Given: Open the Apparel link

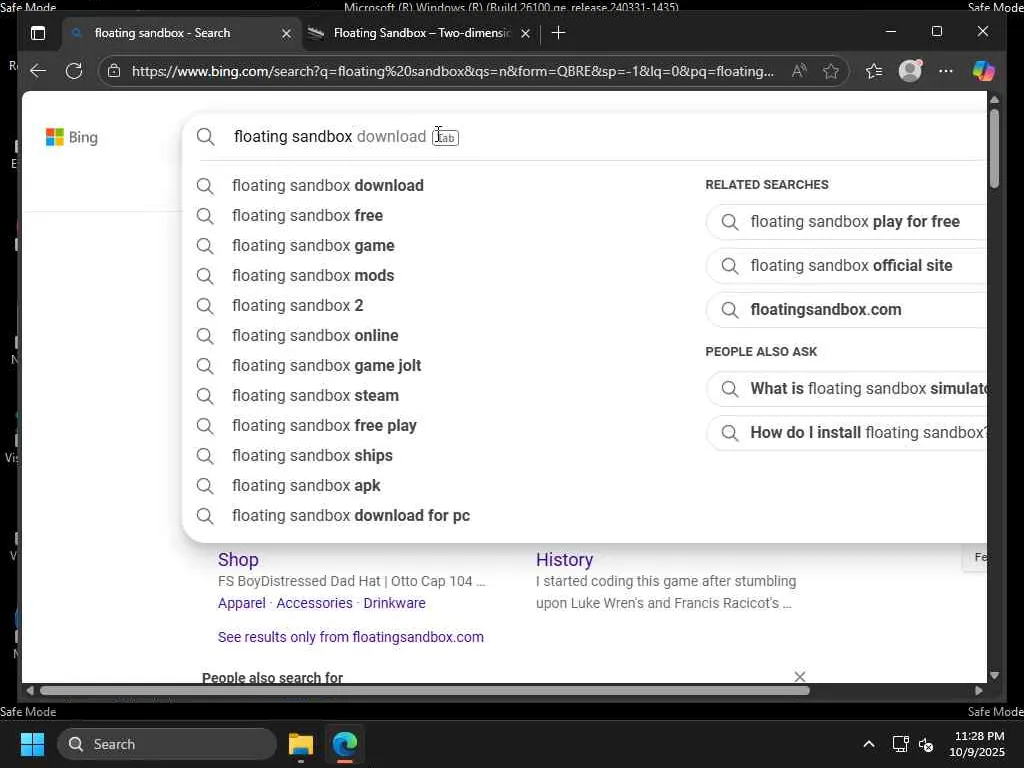Looking at the screenshot, I should pos(242,603).
